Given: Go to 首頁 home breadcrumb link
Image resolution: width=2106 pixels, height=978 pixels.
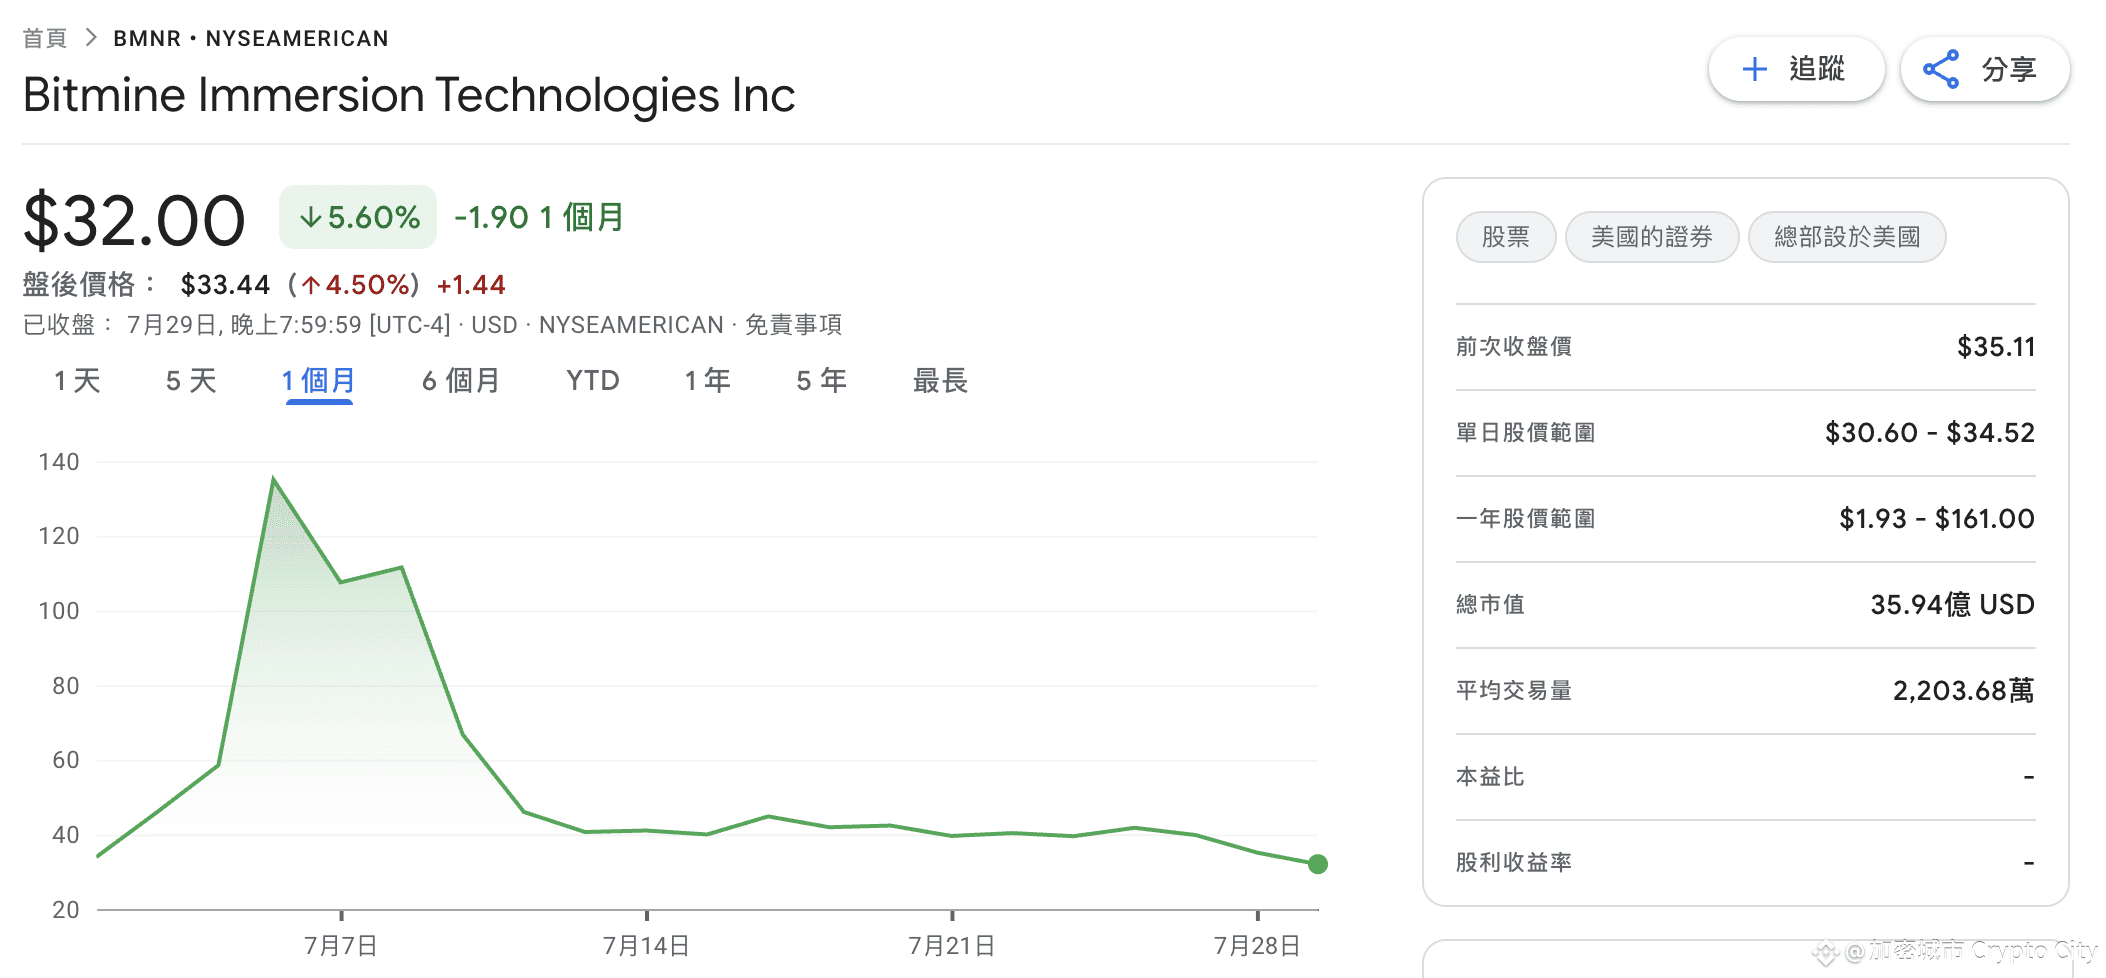Looking at the screenshot, I should click(45, 38).
